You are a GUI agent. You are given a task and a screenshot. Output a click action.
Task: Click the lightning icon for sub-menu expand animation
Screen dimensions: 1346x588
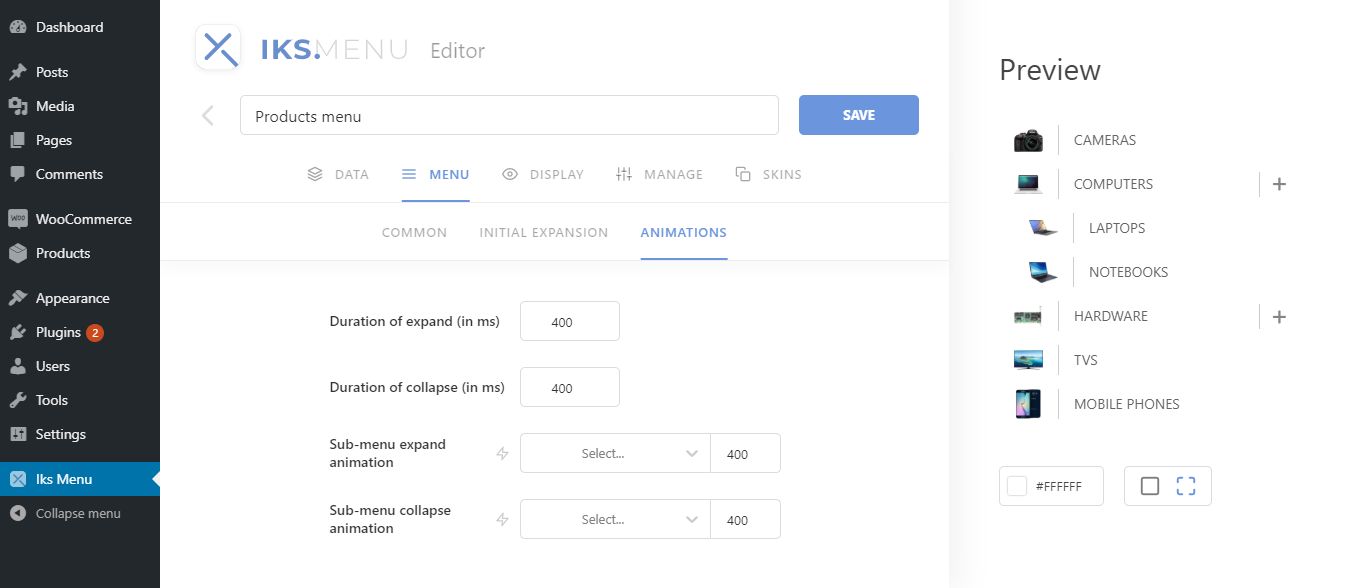pos(502,453)
